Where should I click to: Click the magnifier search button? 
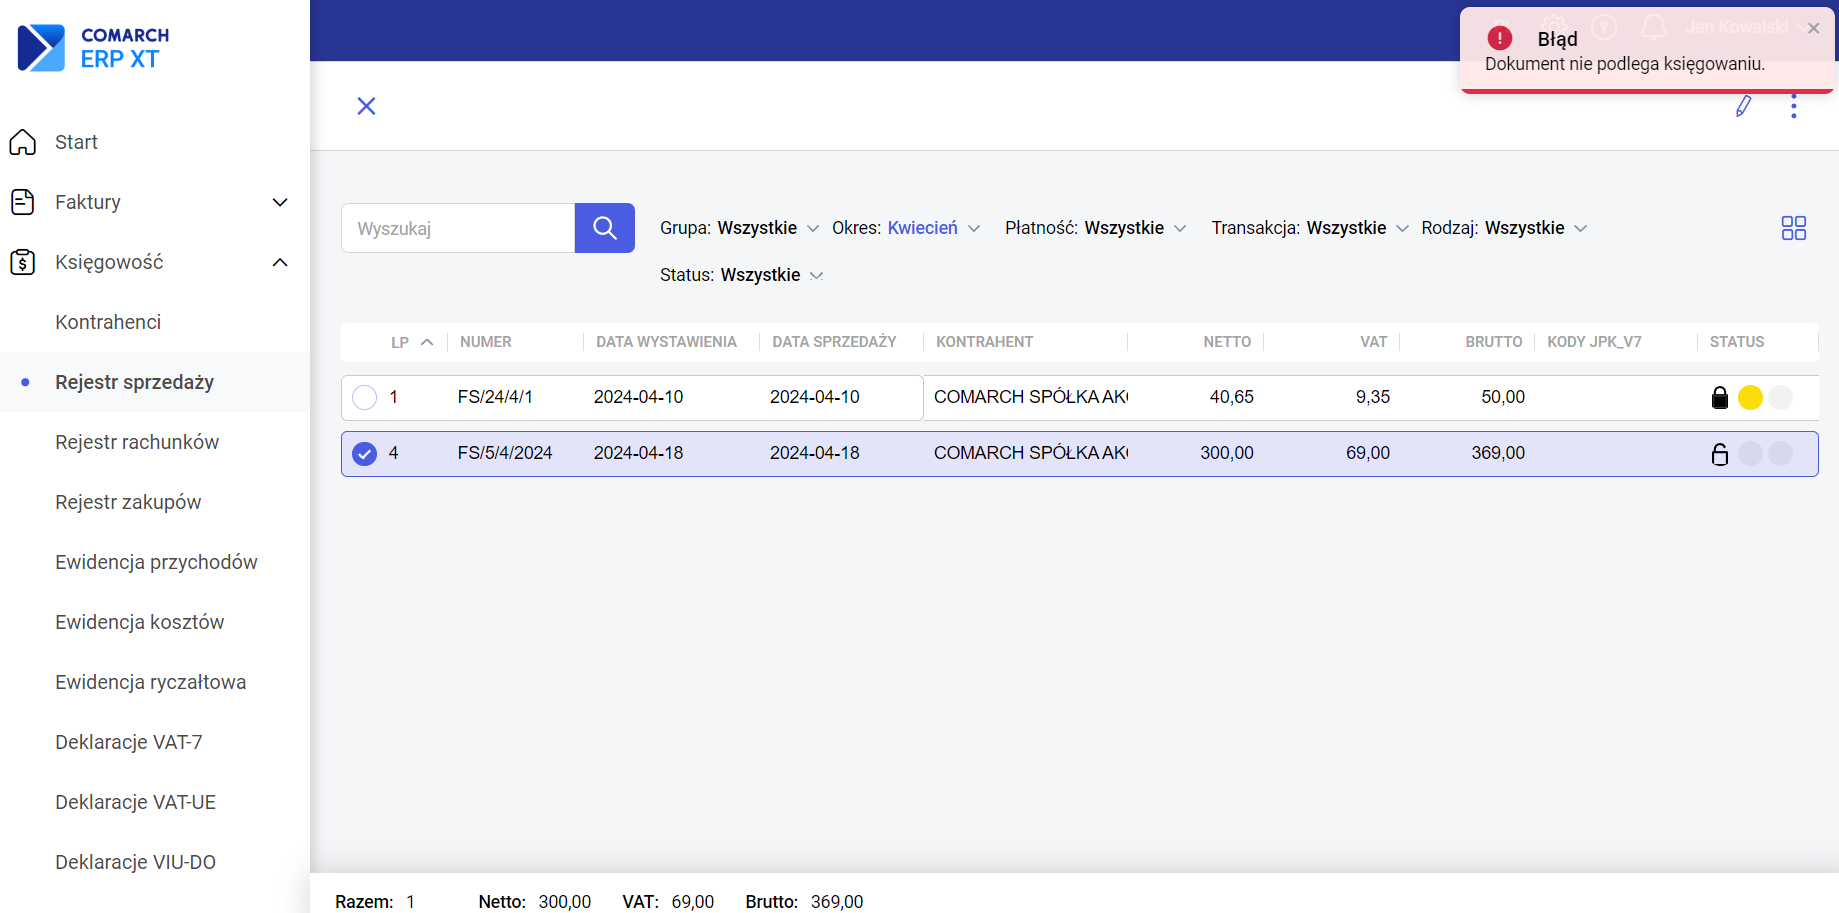tap(604, 228)
